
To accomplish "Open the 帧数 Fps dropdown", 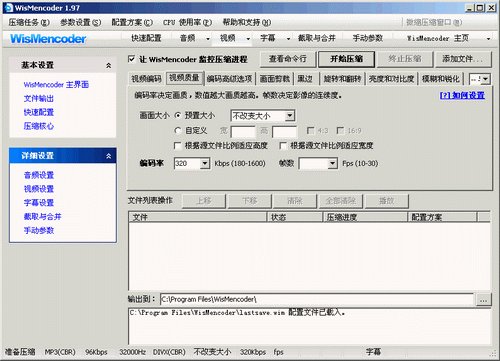I will [x=332, y=163].
